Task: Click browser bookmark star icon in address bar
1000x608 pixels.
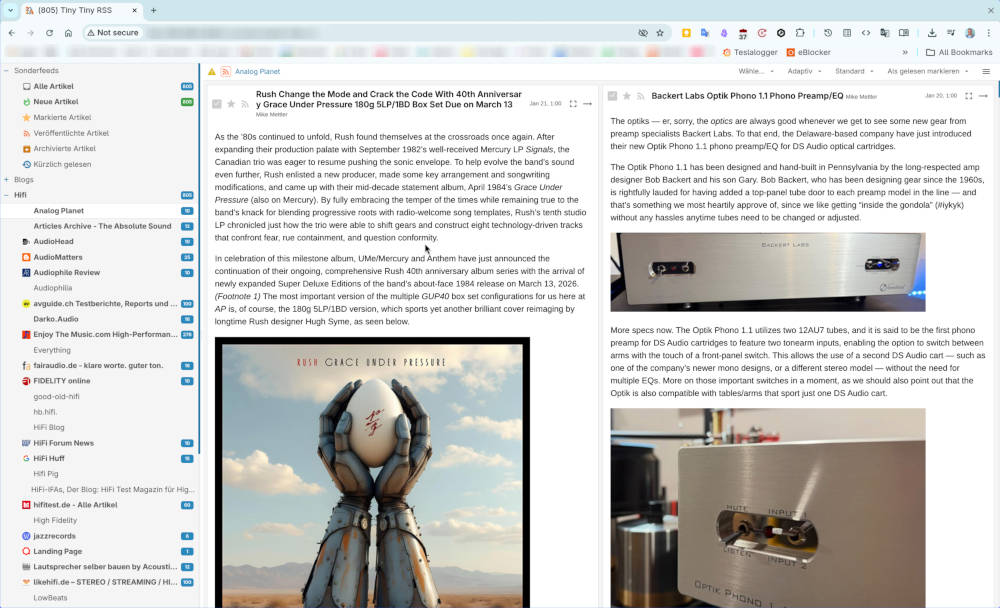Action: tap(660, 33)
